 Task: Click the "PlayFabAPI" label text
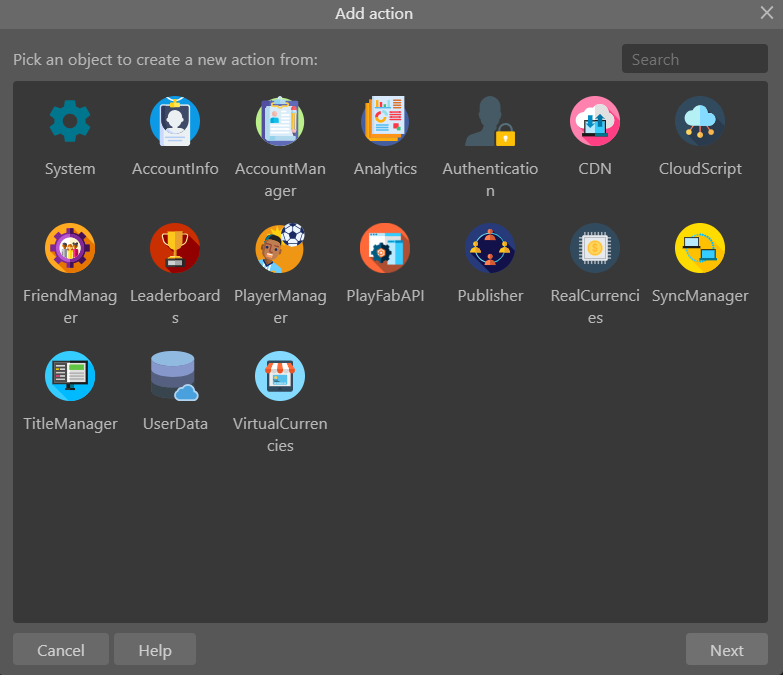tap(385, 296)
